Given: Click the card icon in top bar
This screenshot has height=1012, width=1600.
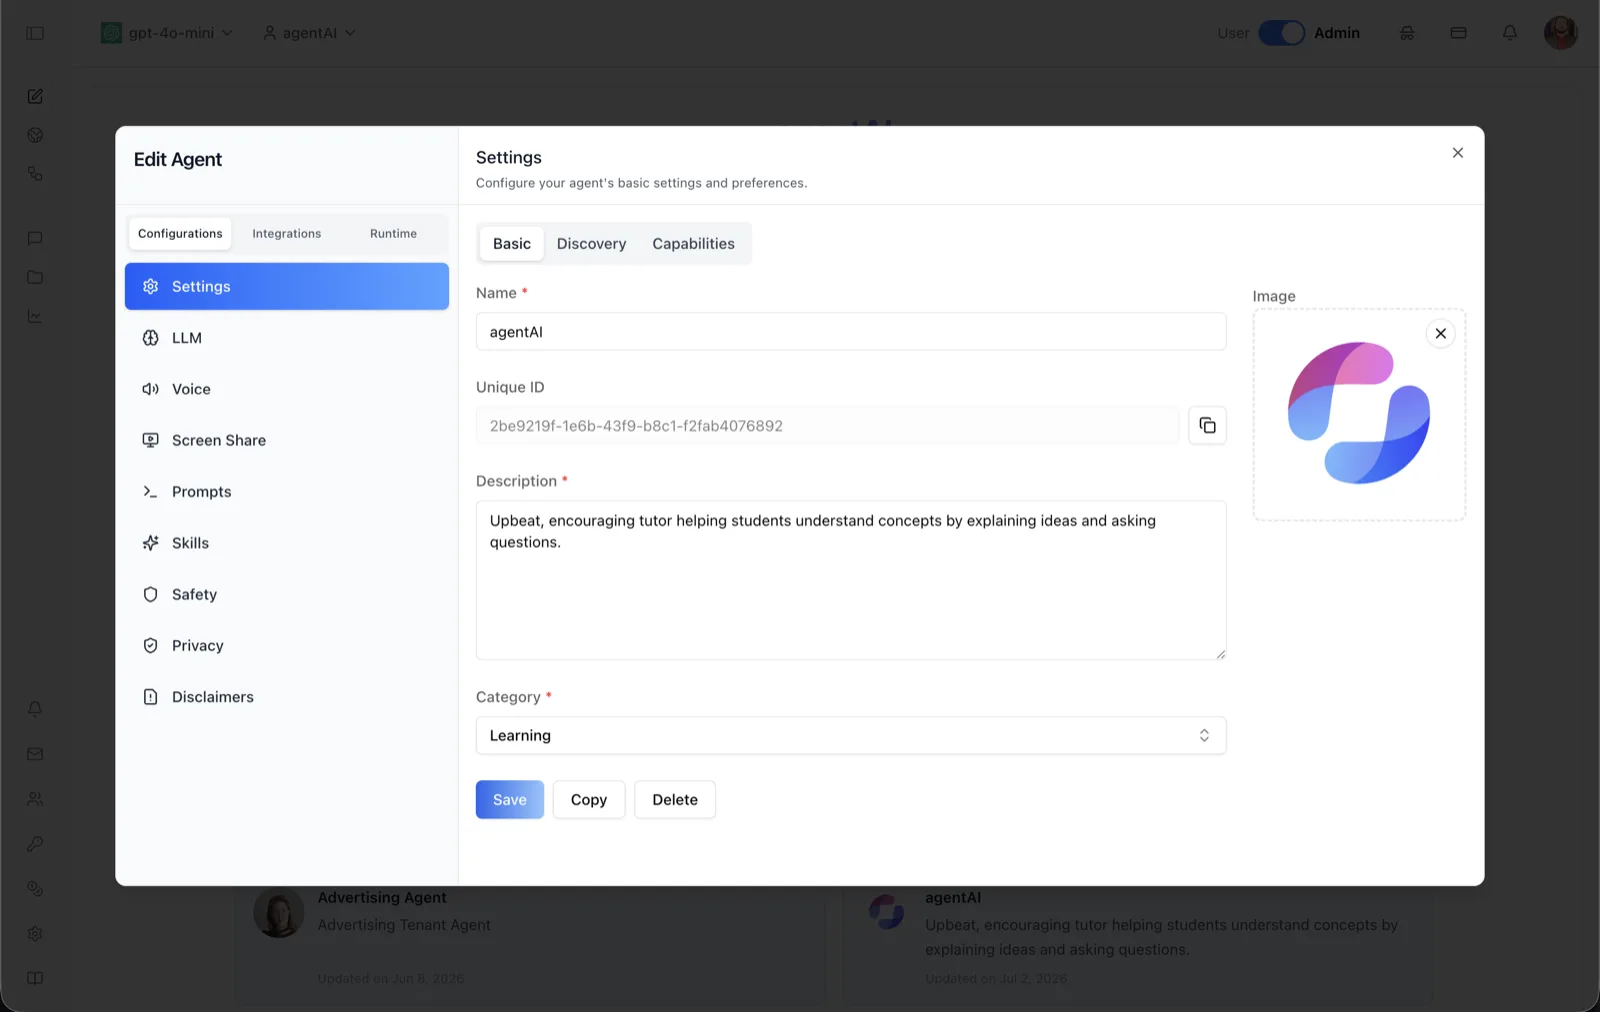Looking at the screenshot, I should pos(1458,33).
